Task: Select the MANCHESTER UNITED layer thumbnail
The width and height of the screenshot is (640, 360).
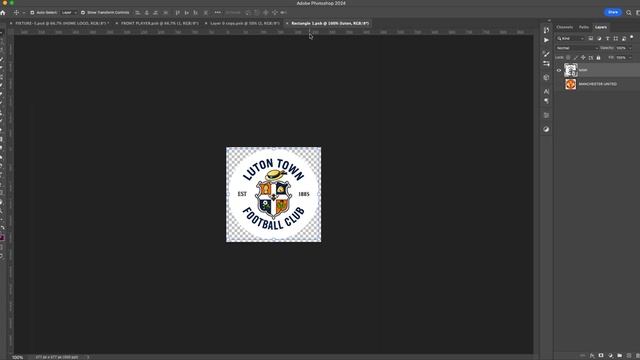Action: coord(571,84)
